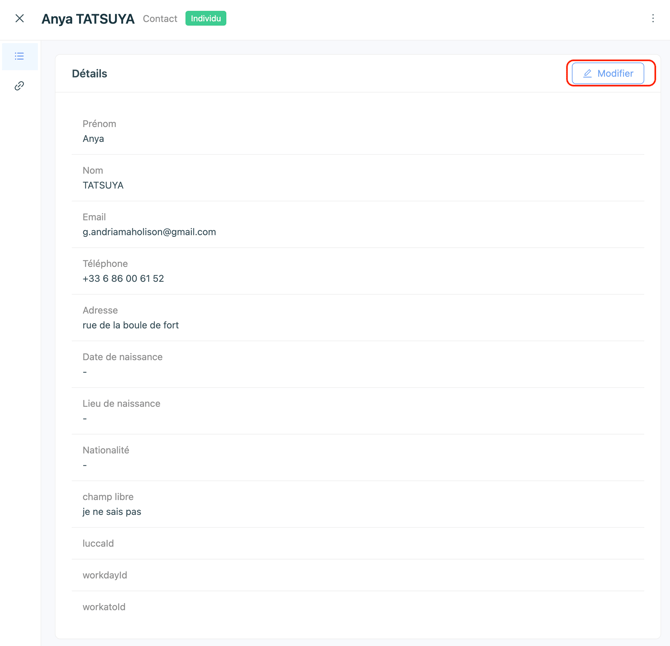
Task: Close the Anya TATSUYA contact panel
Action: pos(19,18)
